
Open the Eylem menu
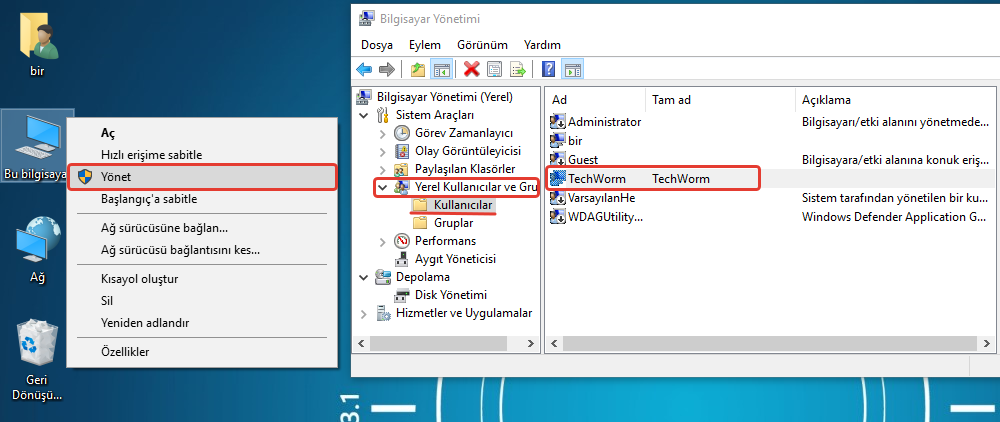click(x=424, y=45)
